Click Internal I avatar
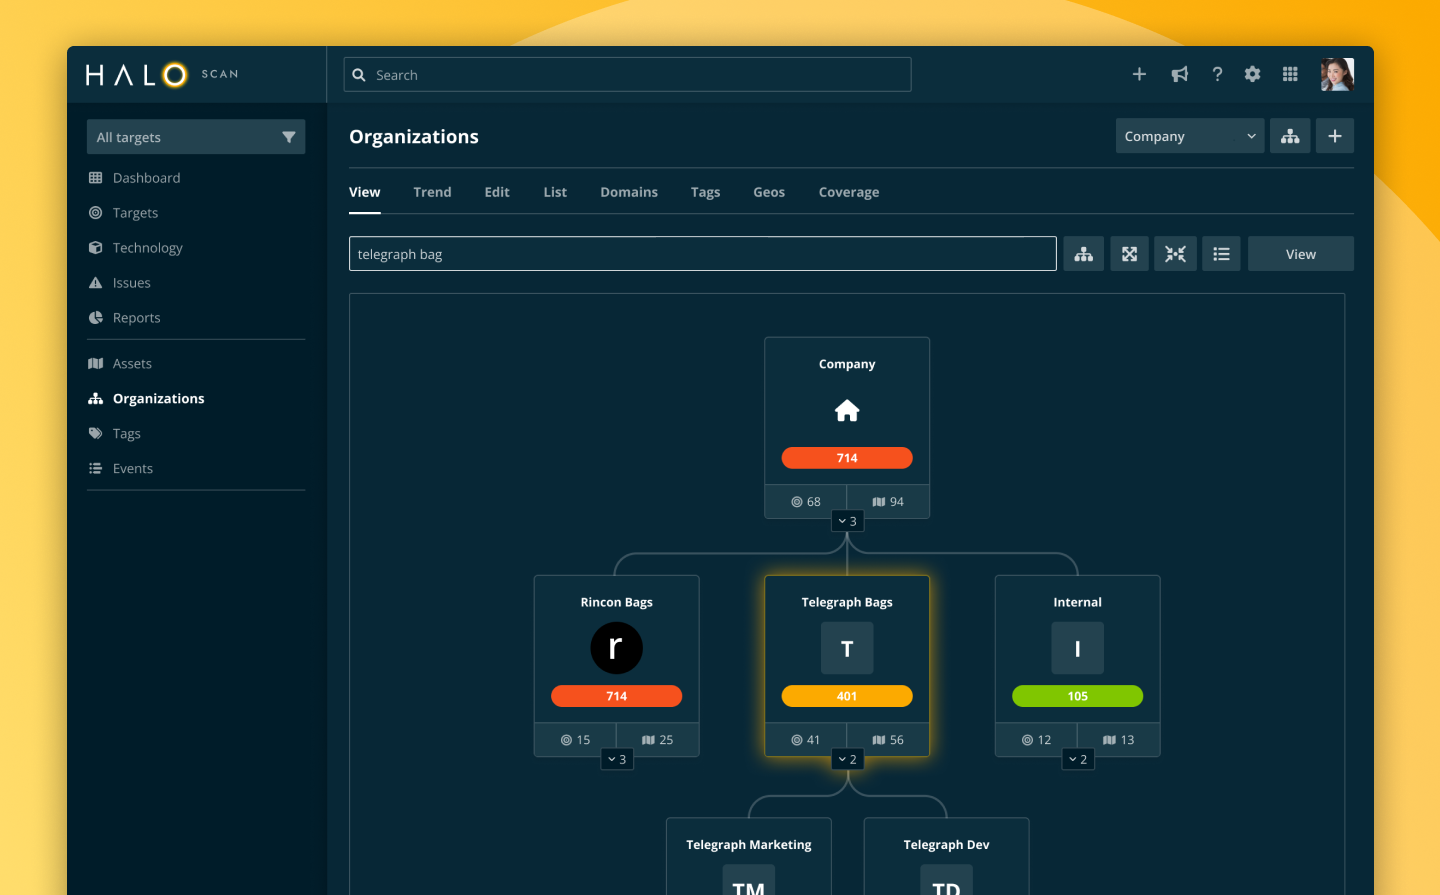 tap(1078, 648)
